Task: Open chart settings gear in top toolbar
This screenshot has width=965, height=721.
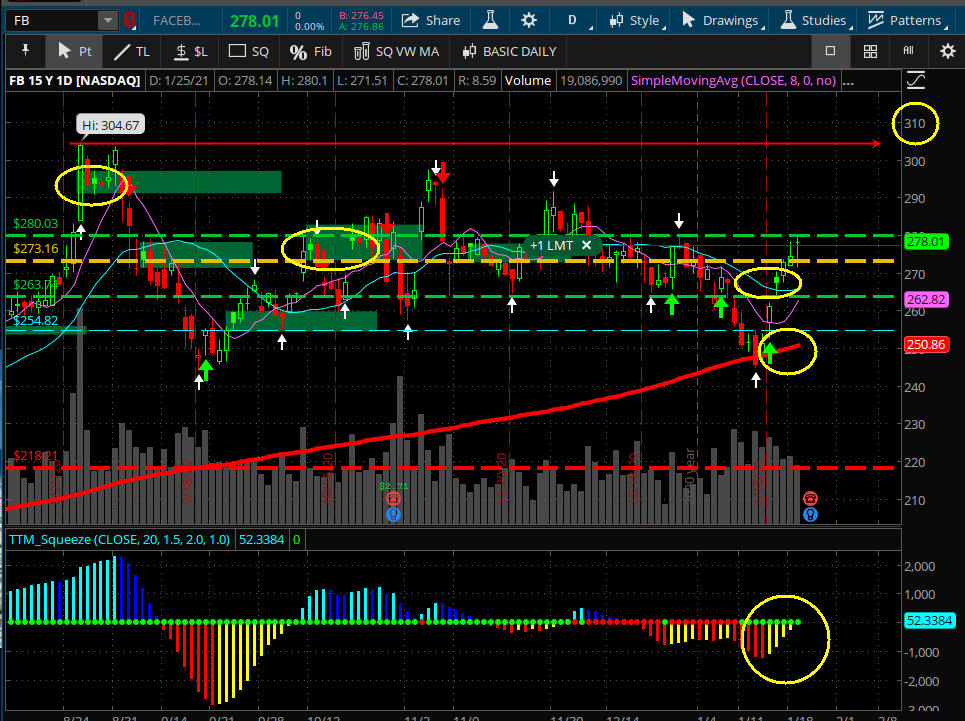Action: pyautogui.click(x=528, y=20)
